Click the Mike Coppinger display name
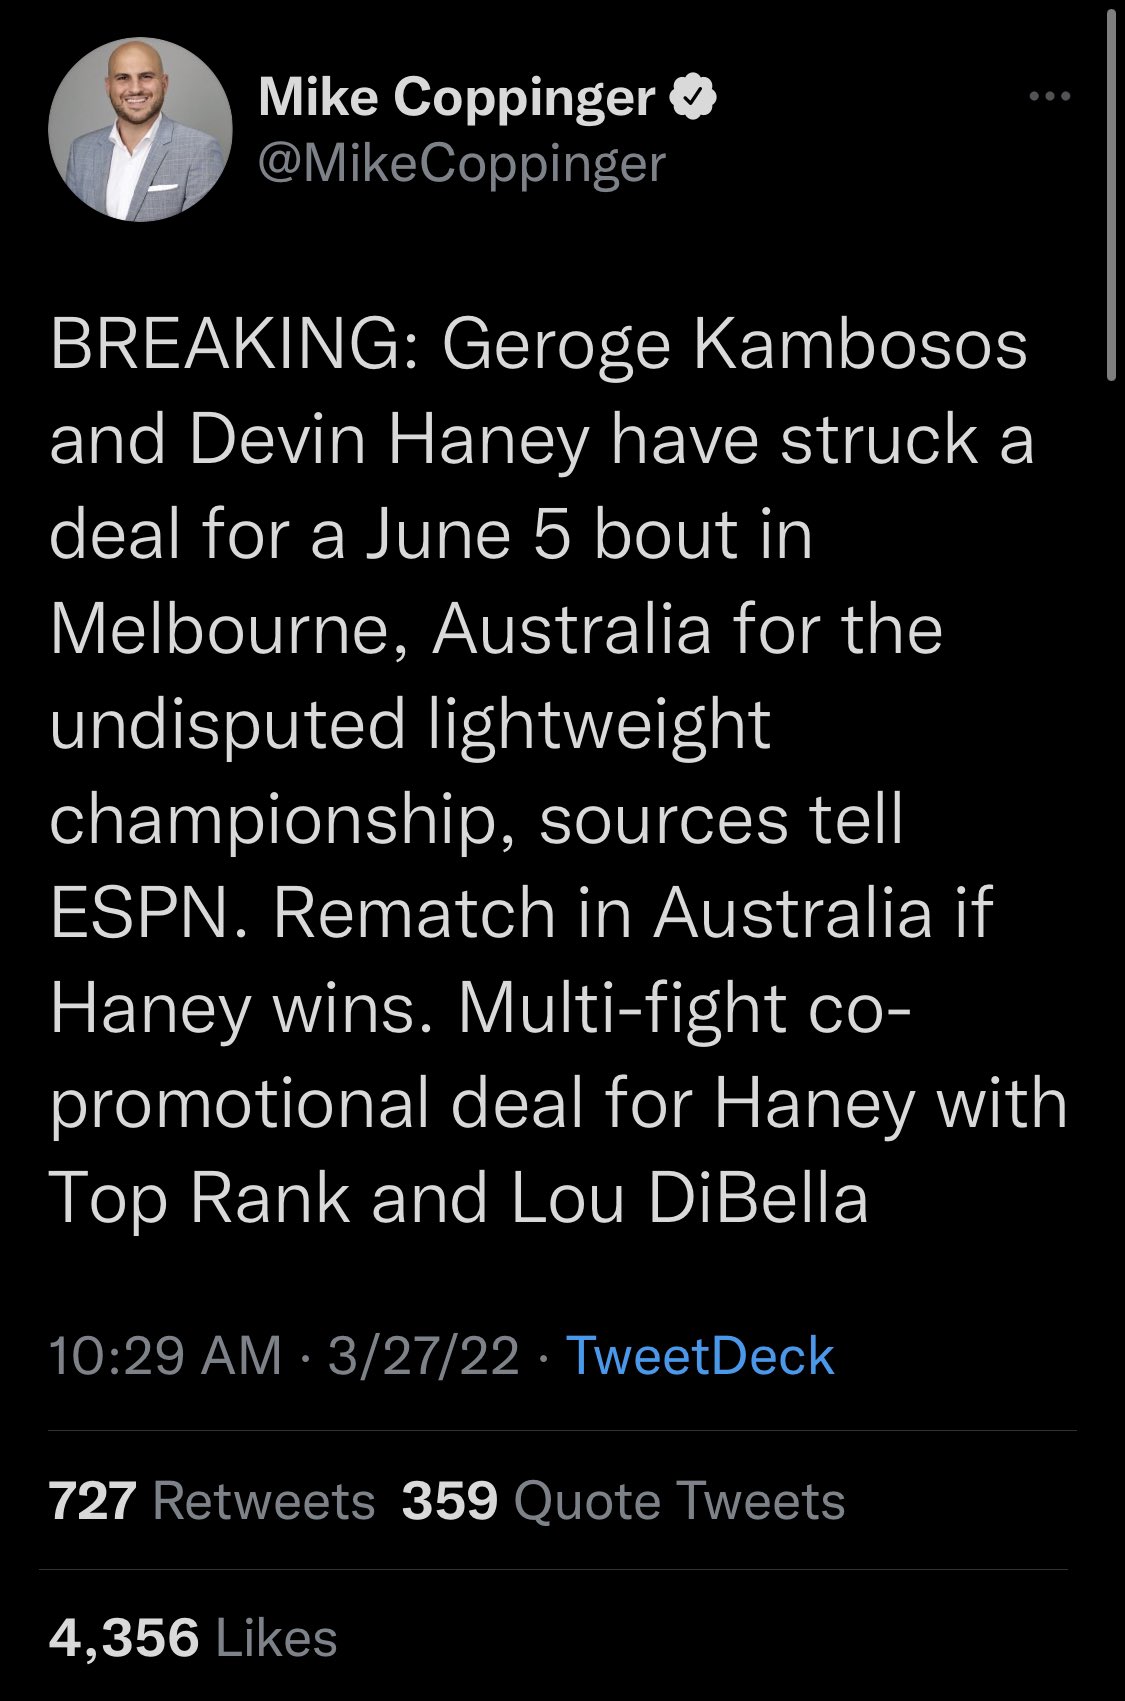Image resolution: width=1125 pixels, height=1701 pixels. [456, 98]
